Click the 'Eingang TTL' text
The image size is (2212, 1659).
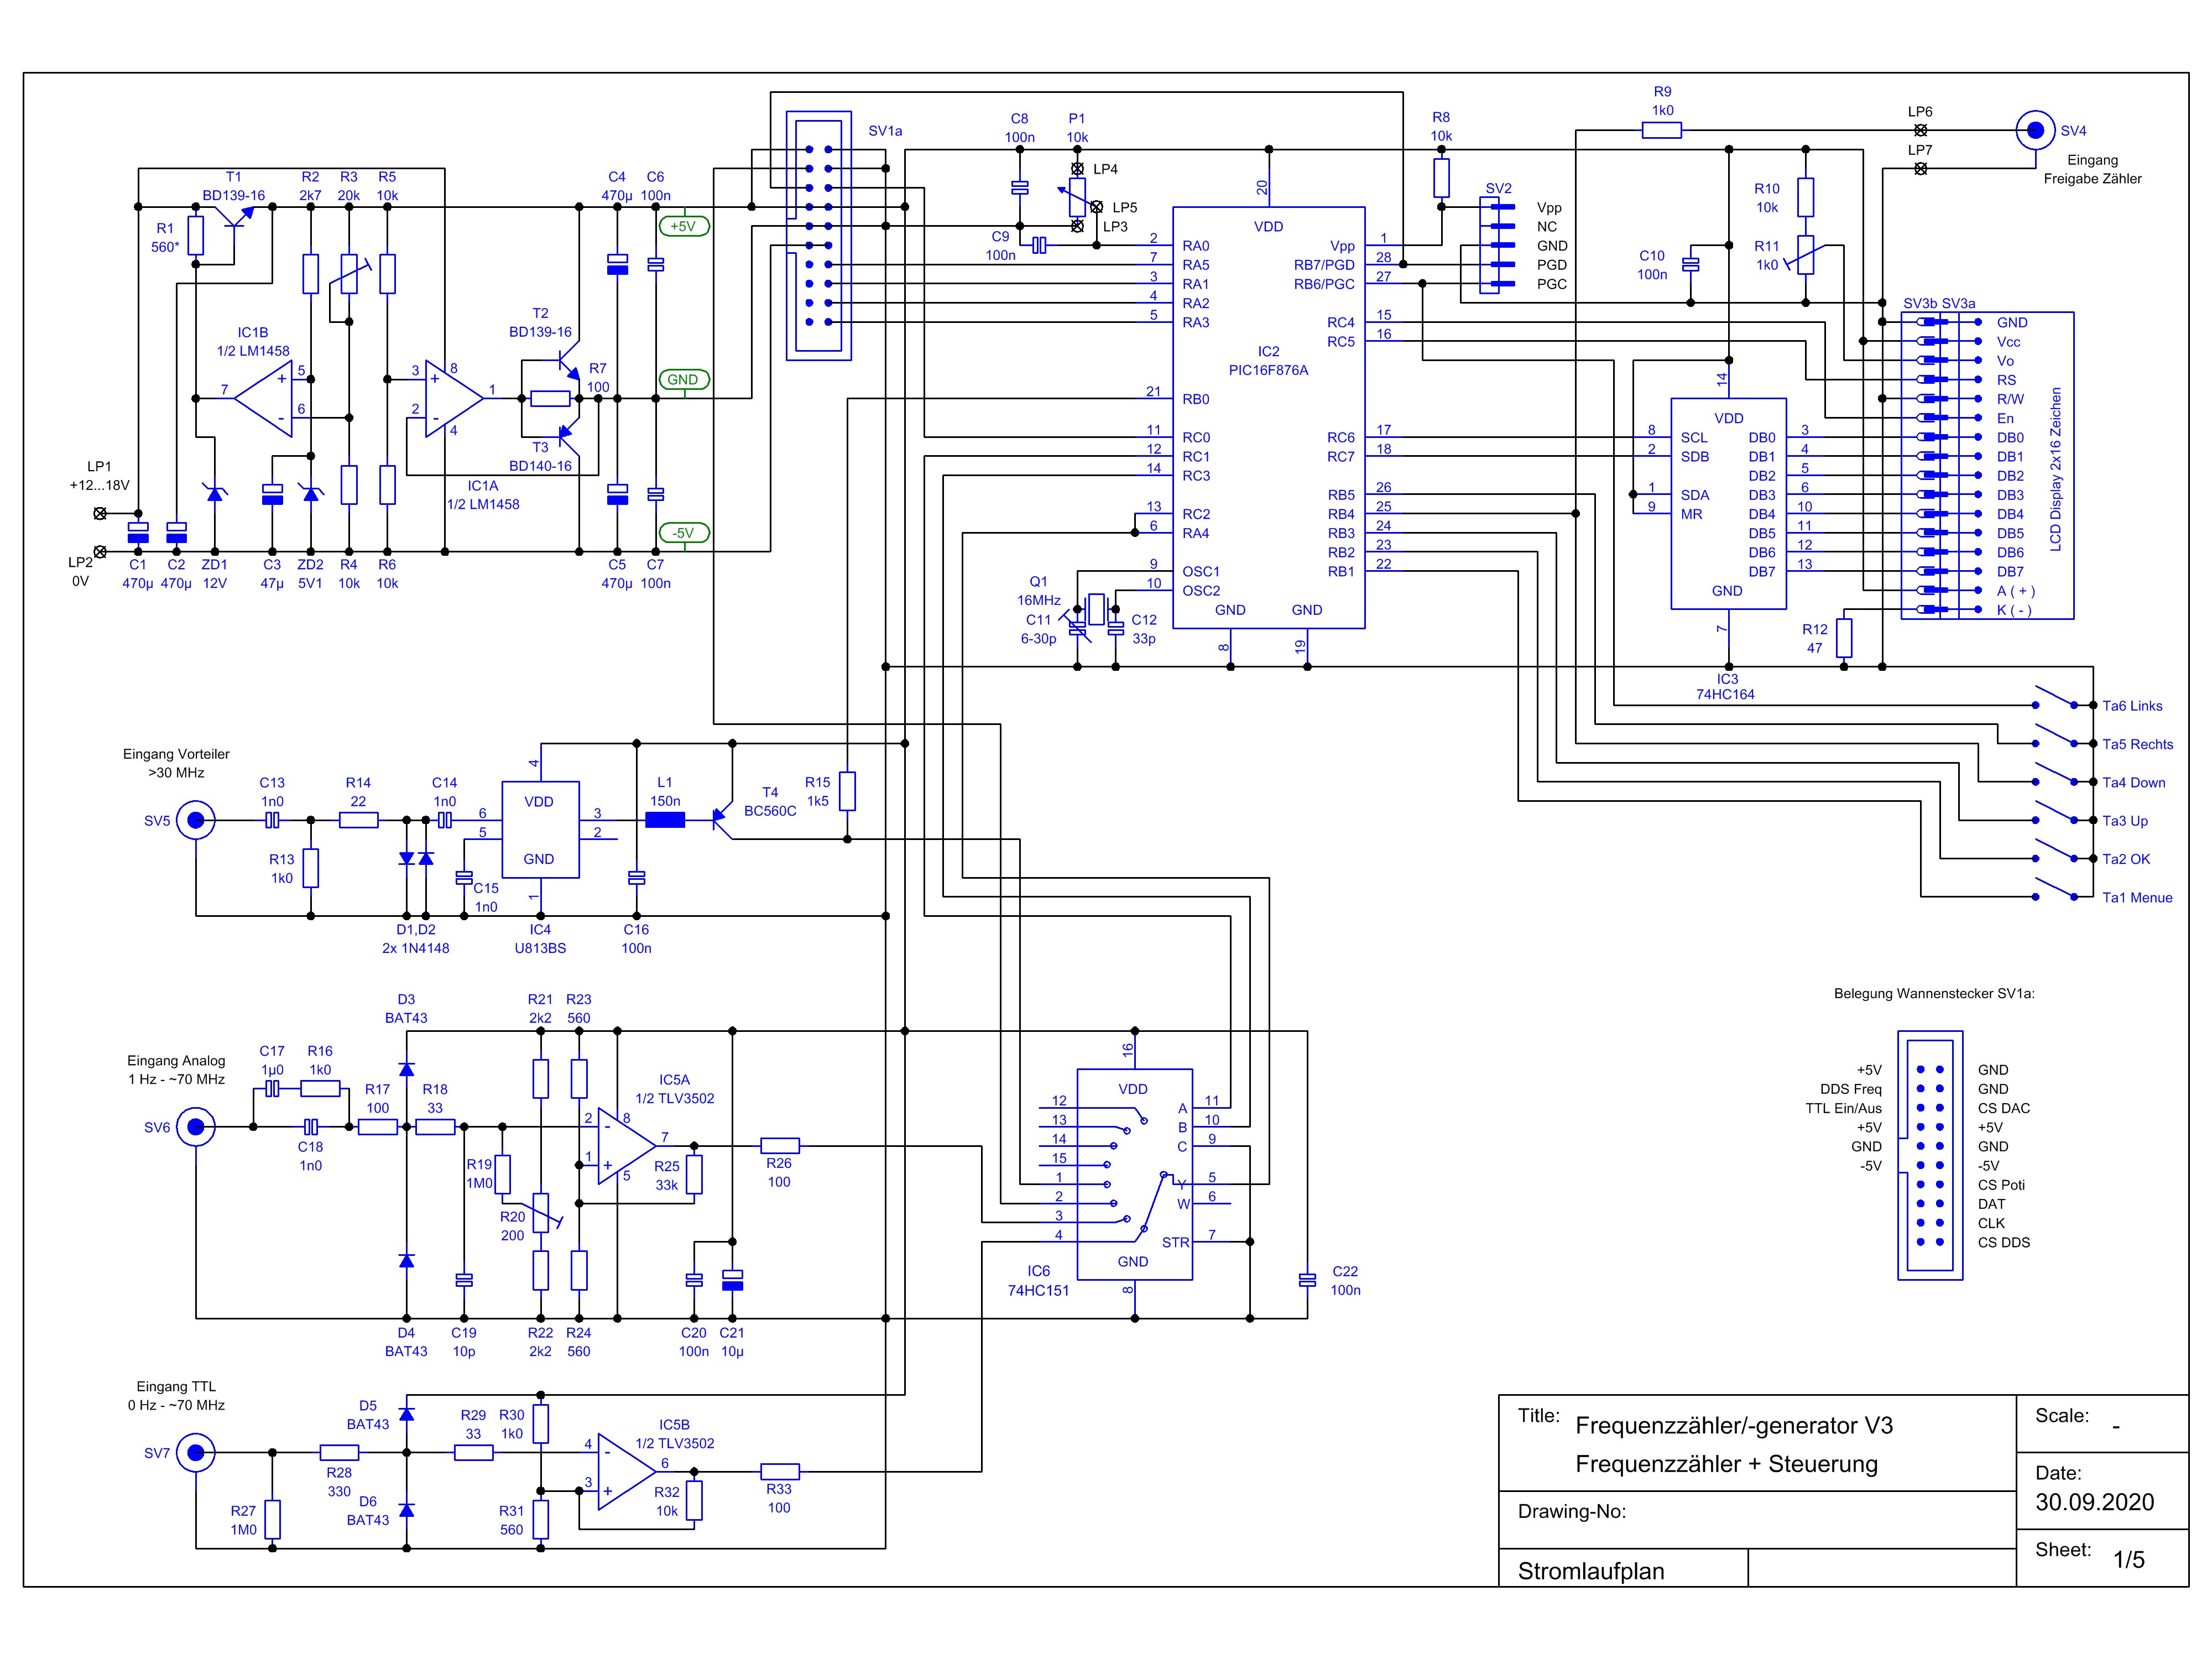(176, 1386)
